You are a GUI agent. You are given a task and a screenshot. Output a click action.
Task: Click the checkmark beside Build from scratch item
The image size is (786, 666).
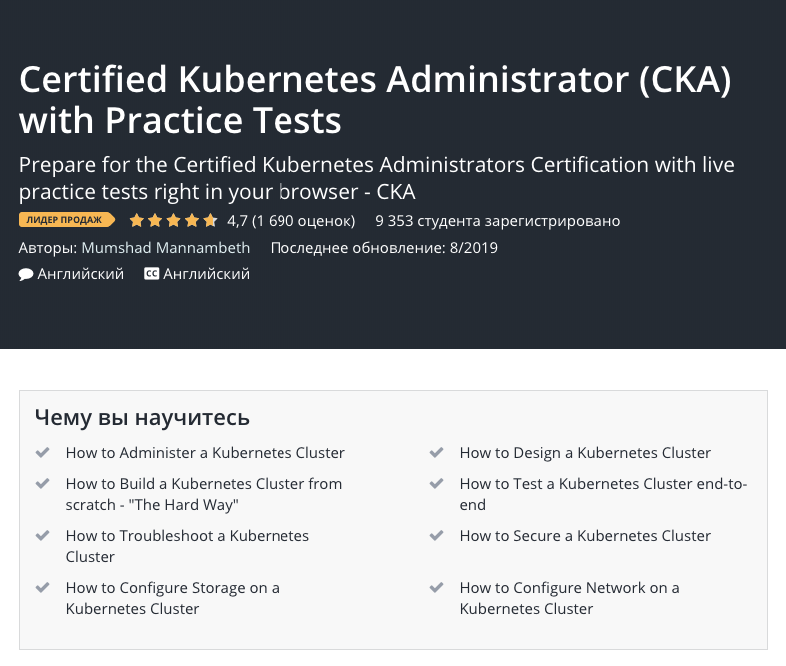tap(43, 484)
